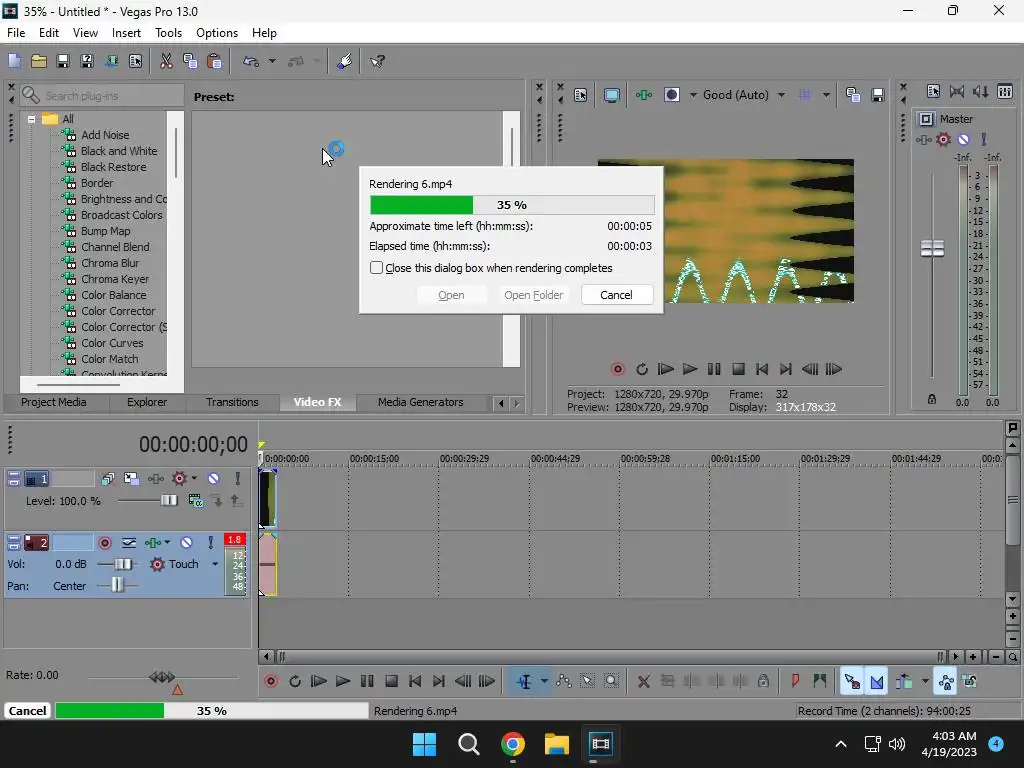Switch to the Project Media tab
The width and height of the screenshot is (1024, 768).
click(54, 402)
